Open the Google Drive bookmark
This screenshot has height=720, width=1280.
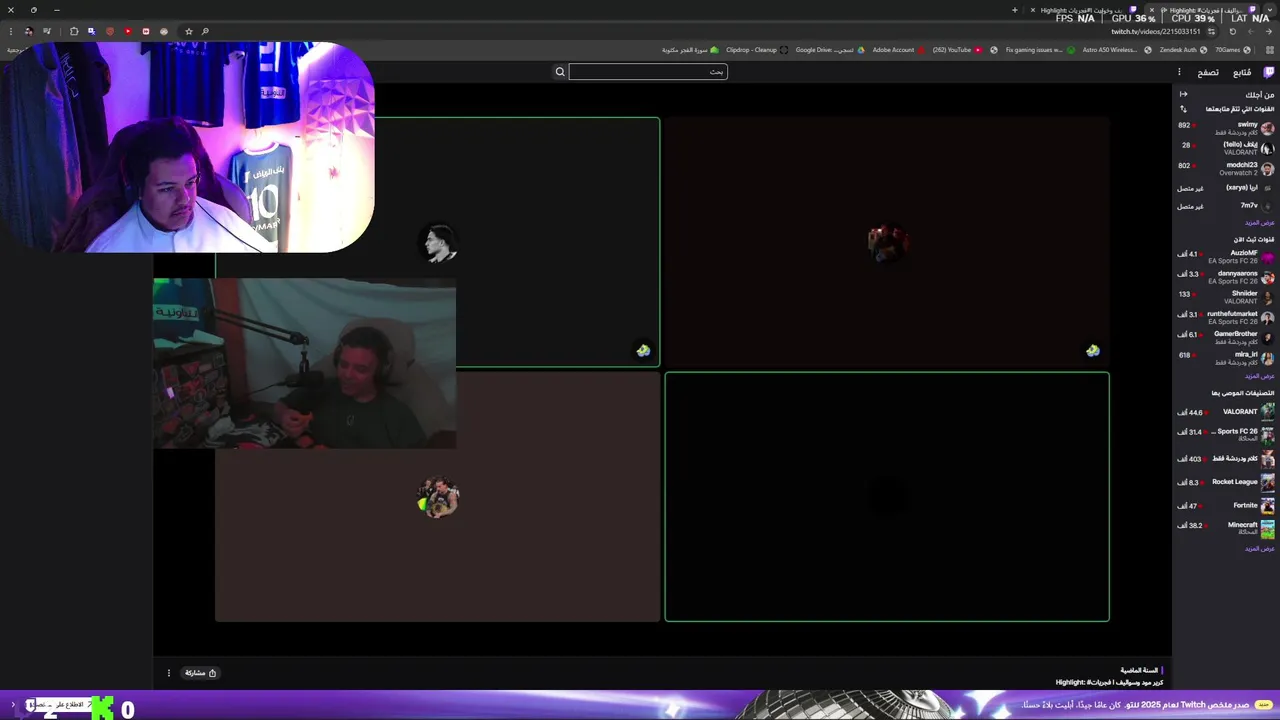[x=830, y=49]
